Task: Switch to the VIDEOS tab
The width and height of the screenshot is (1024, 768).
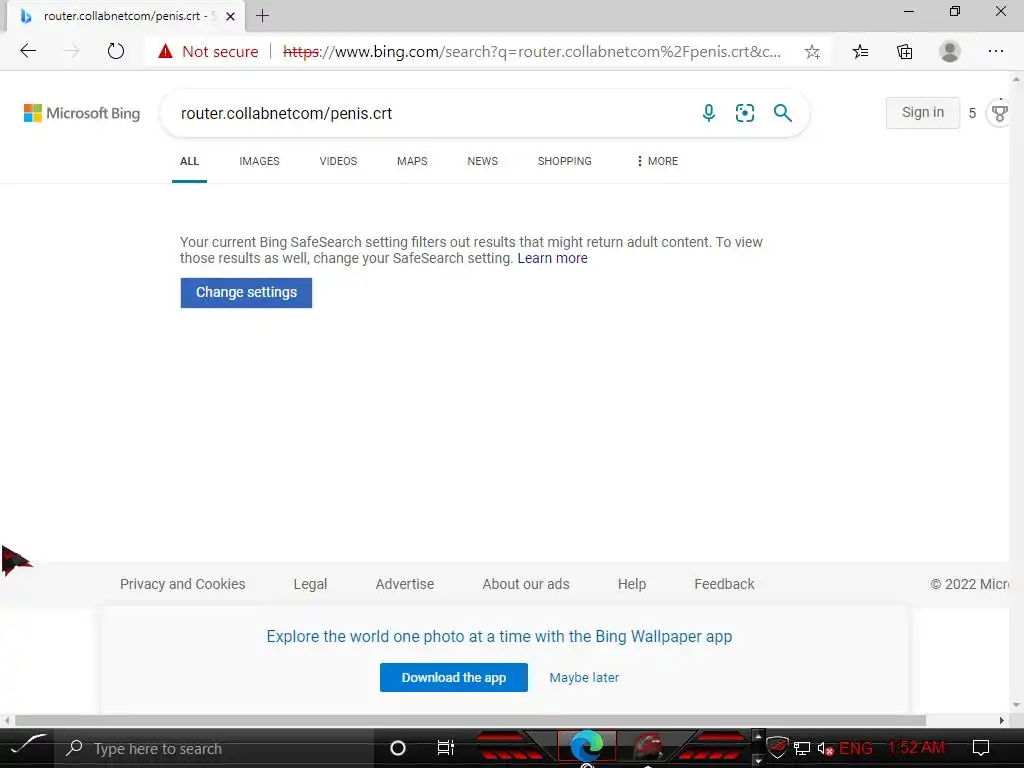Action: (x=338, y=161)
